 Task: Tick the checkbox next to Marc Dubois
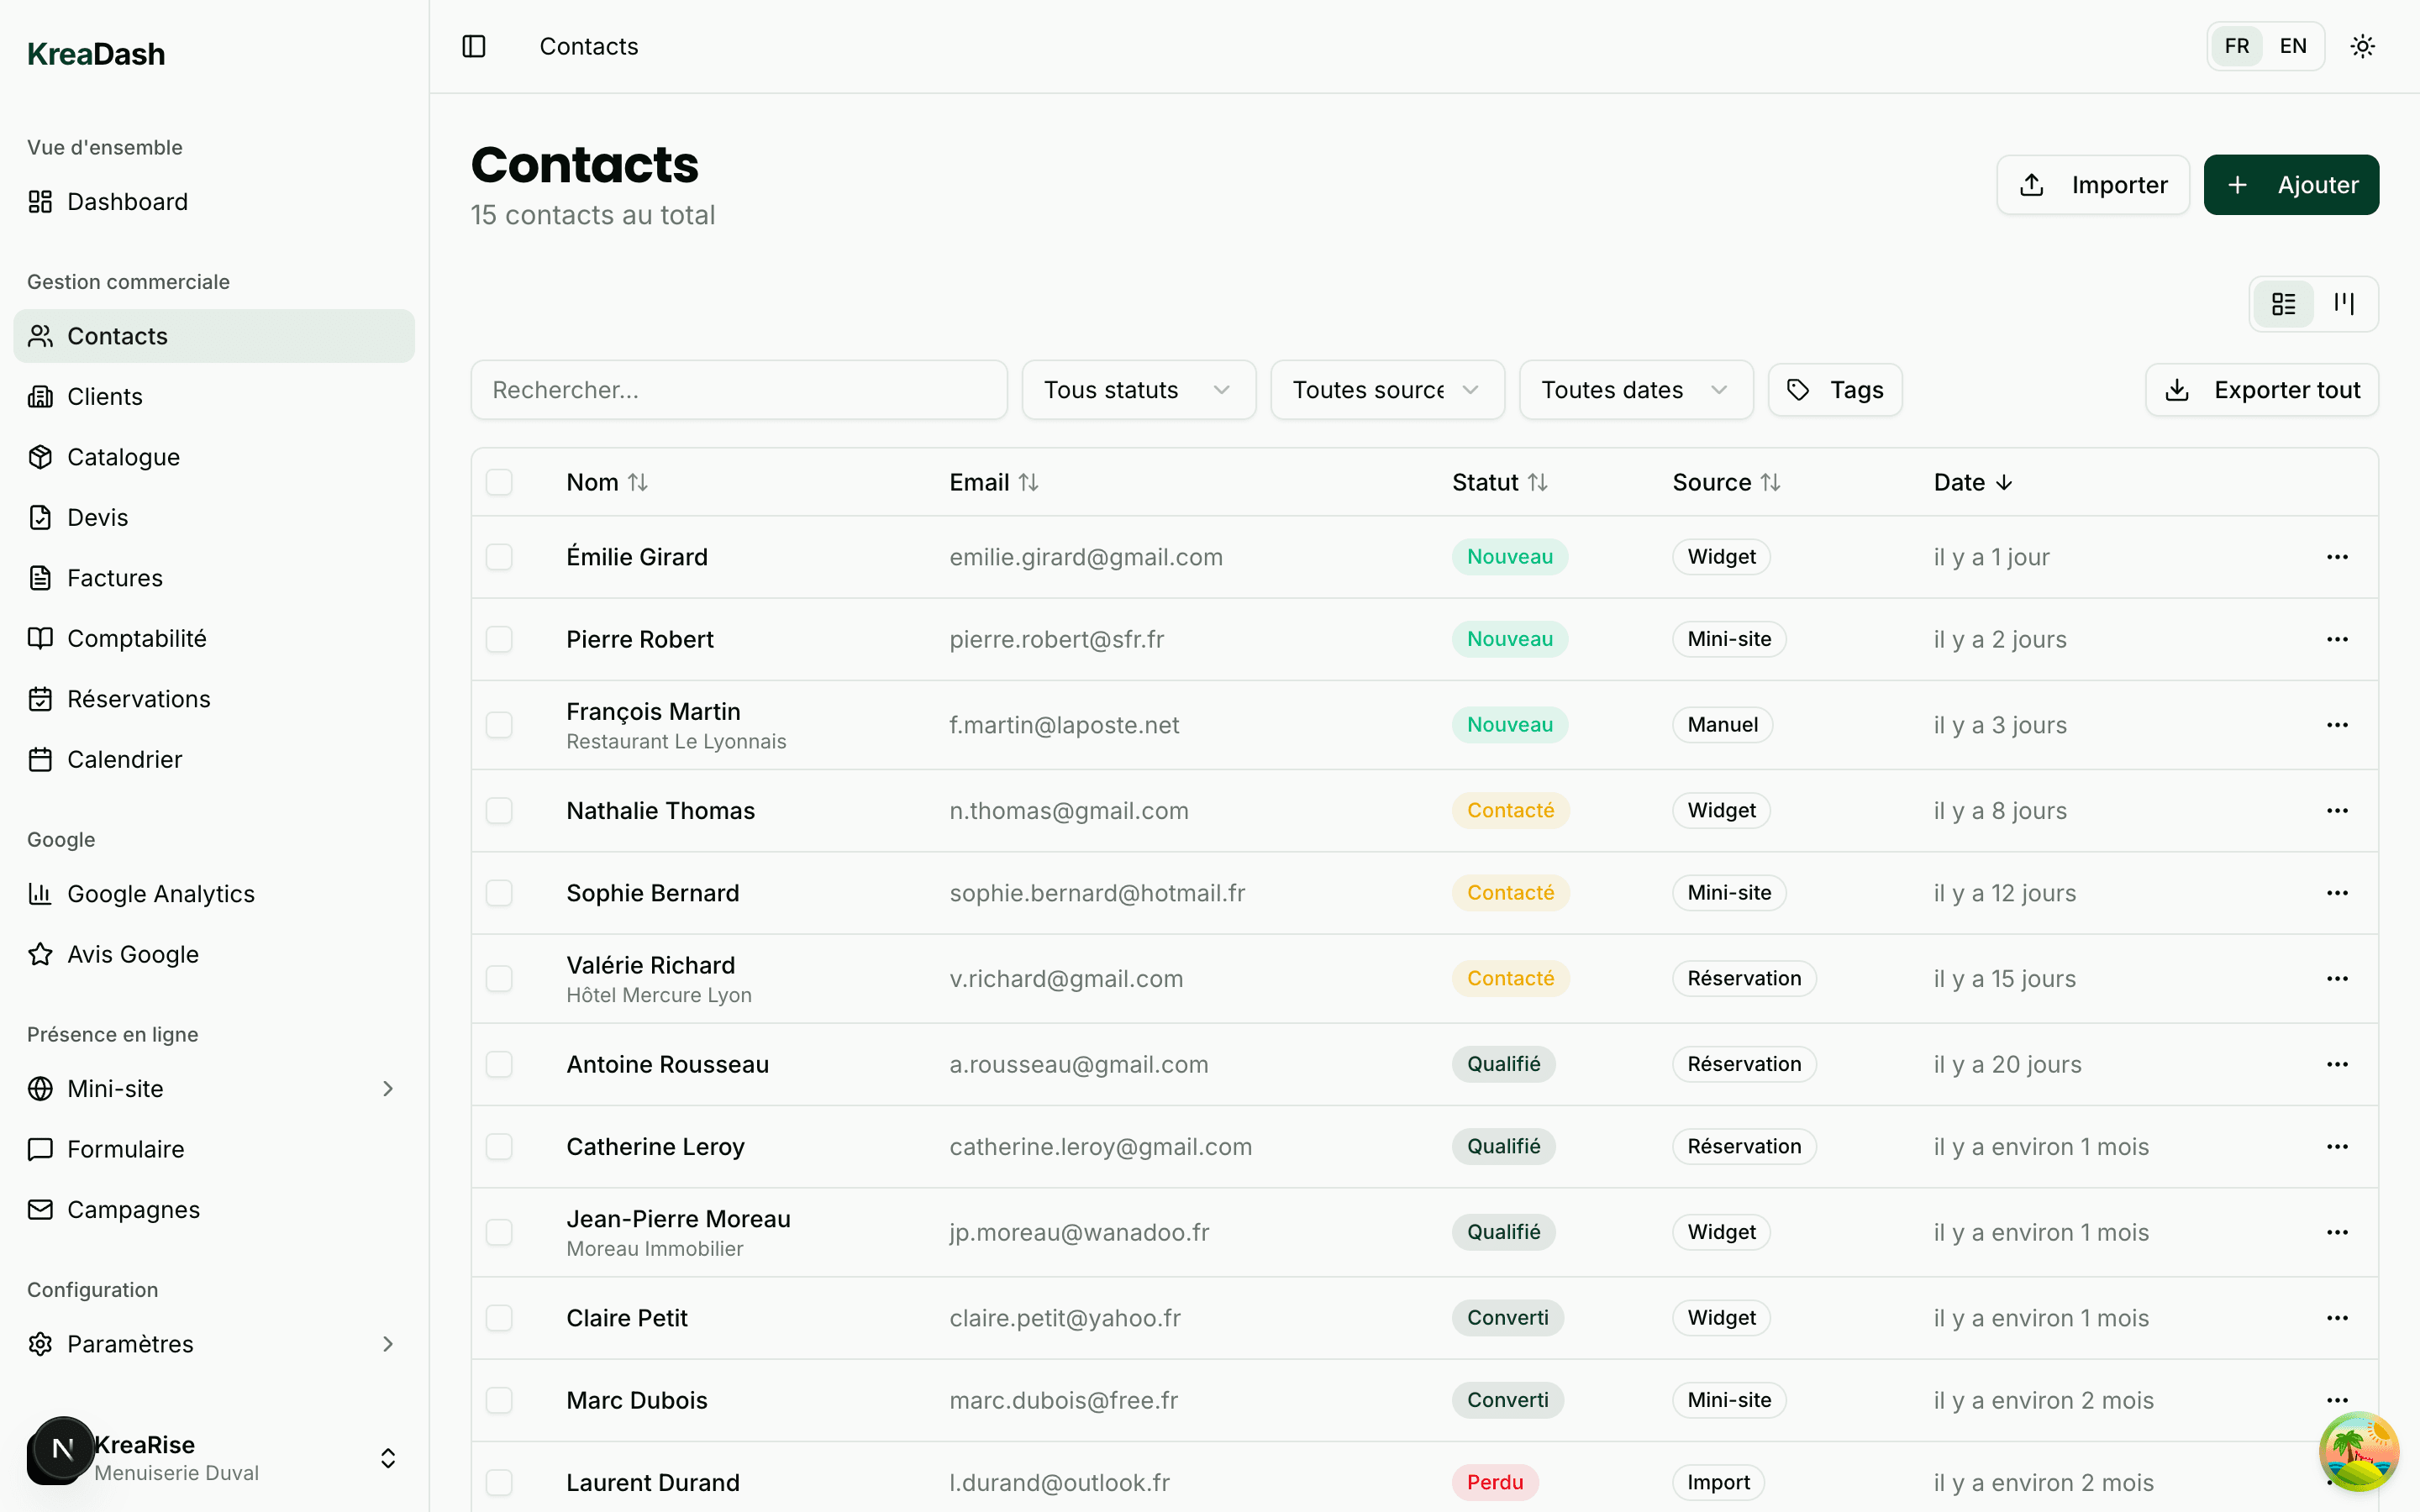500,1400
